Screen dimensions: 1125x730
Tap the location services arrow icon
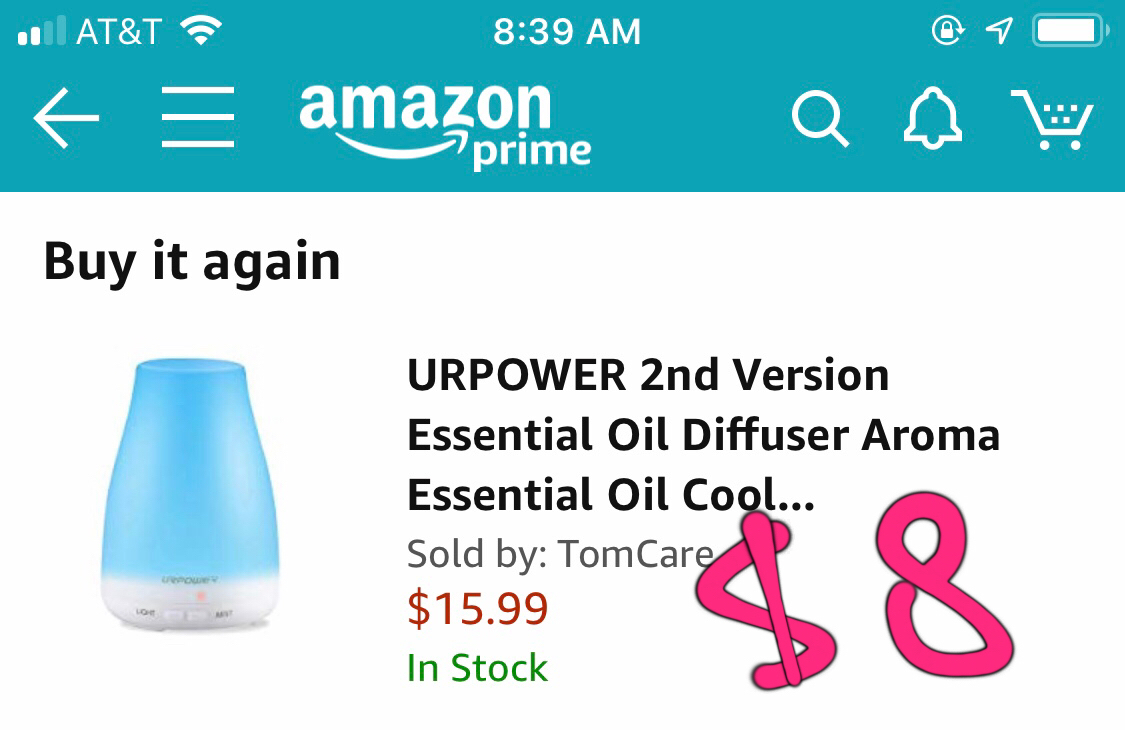point(997,31)
